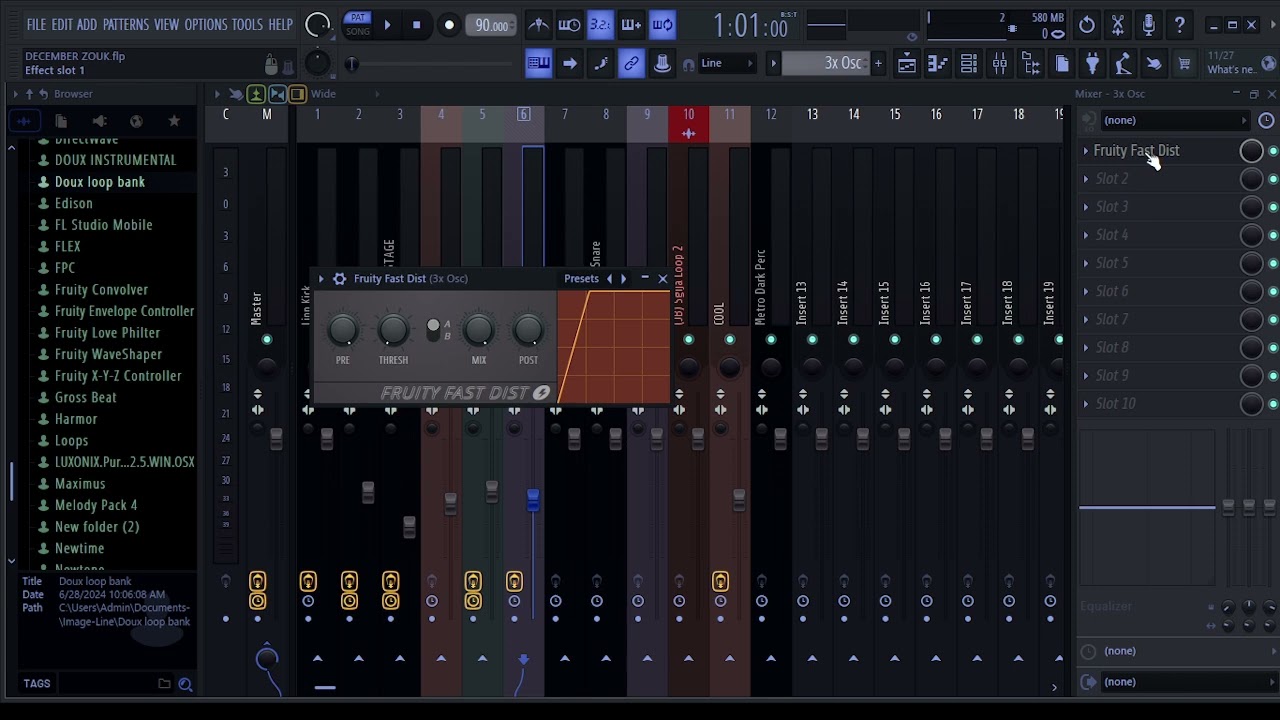Toggle Slot 2 enable knob

[1251, 179]
